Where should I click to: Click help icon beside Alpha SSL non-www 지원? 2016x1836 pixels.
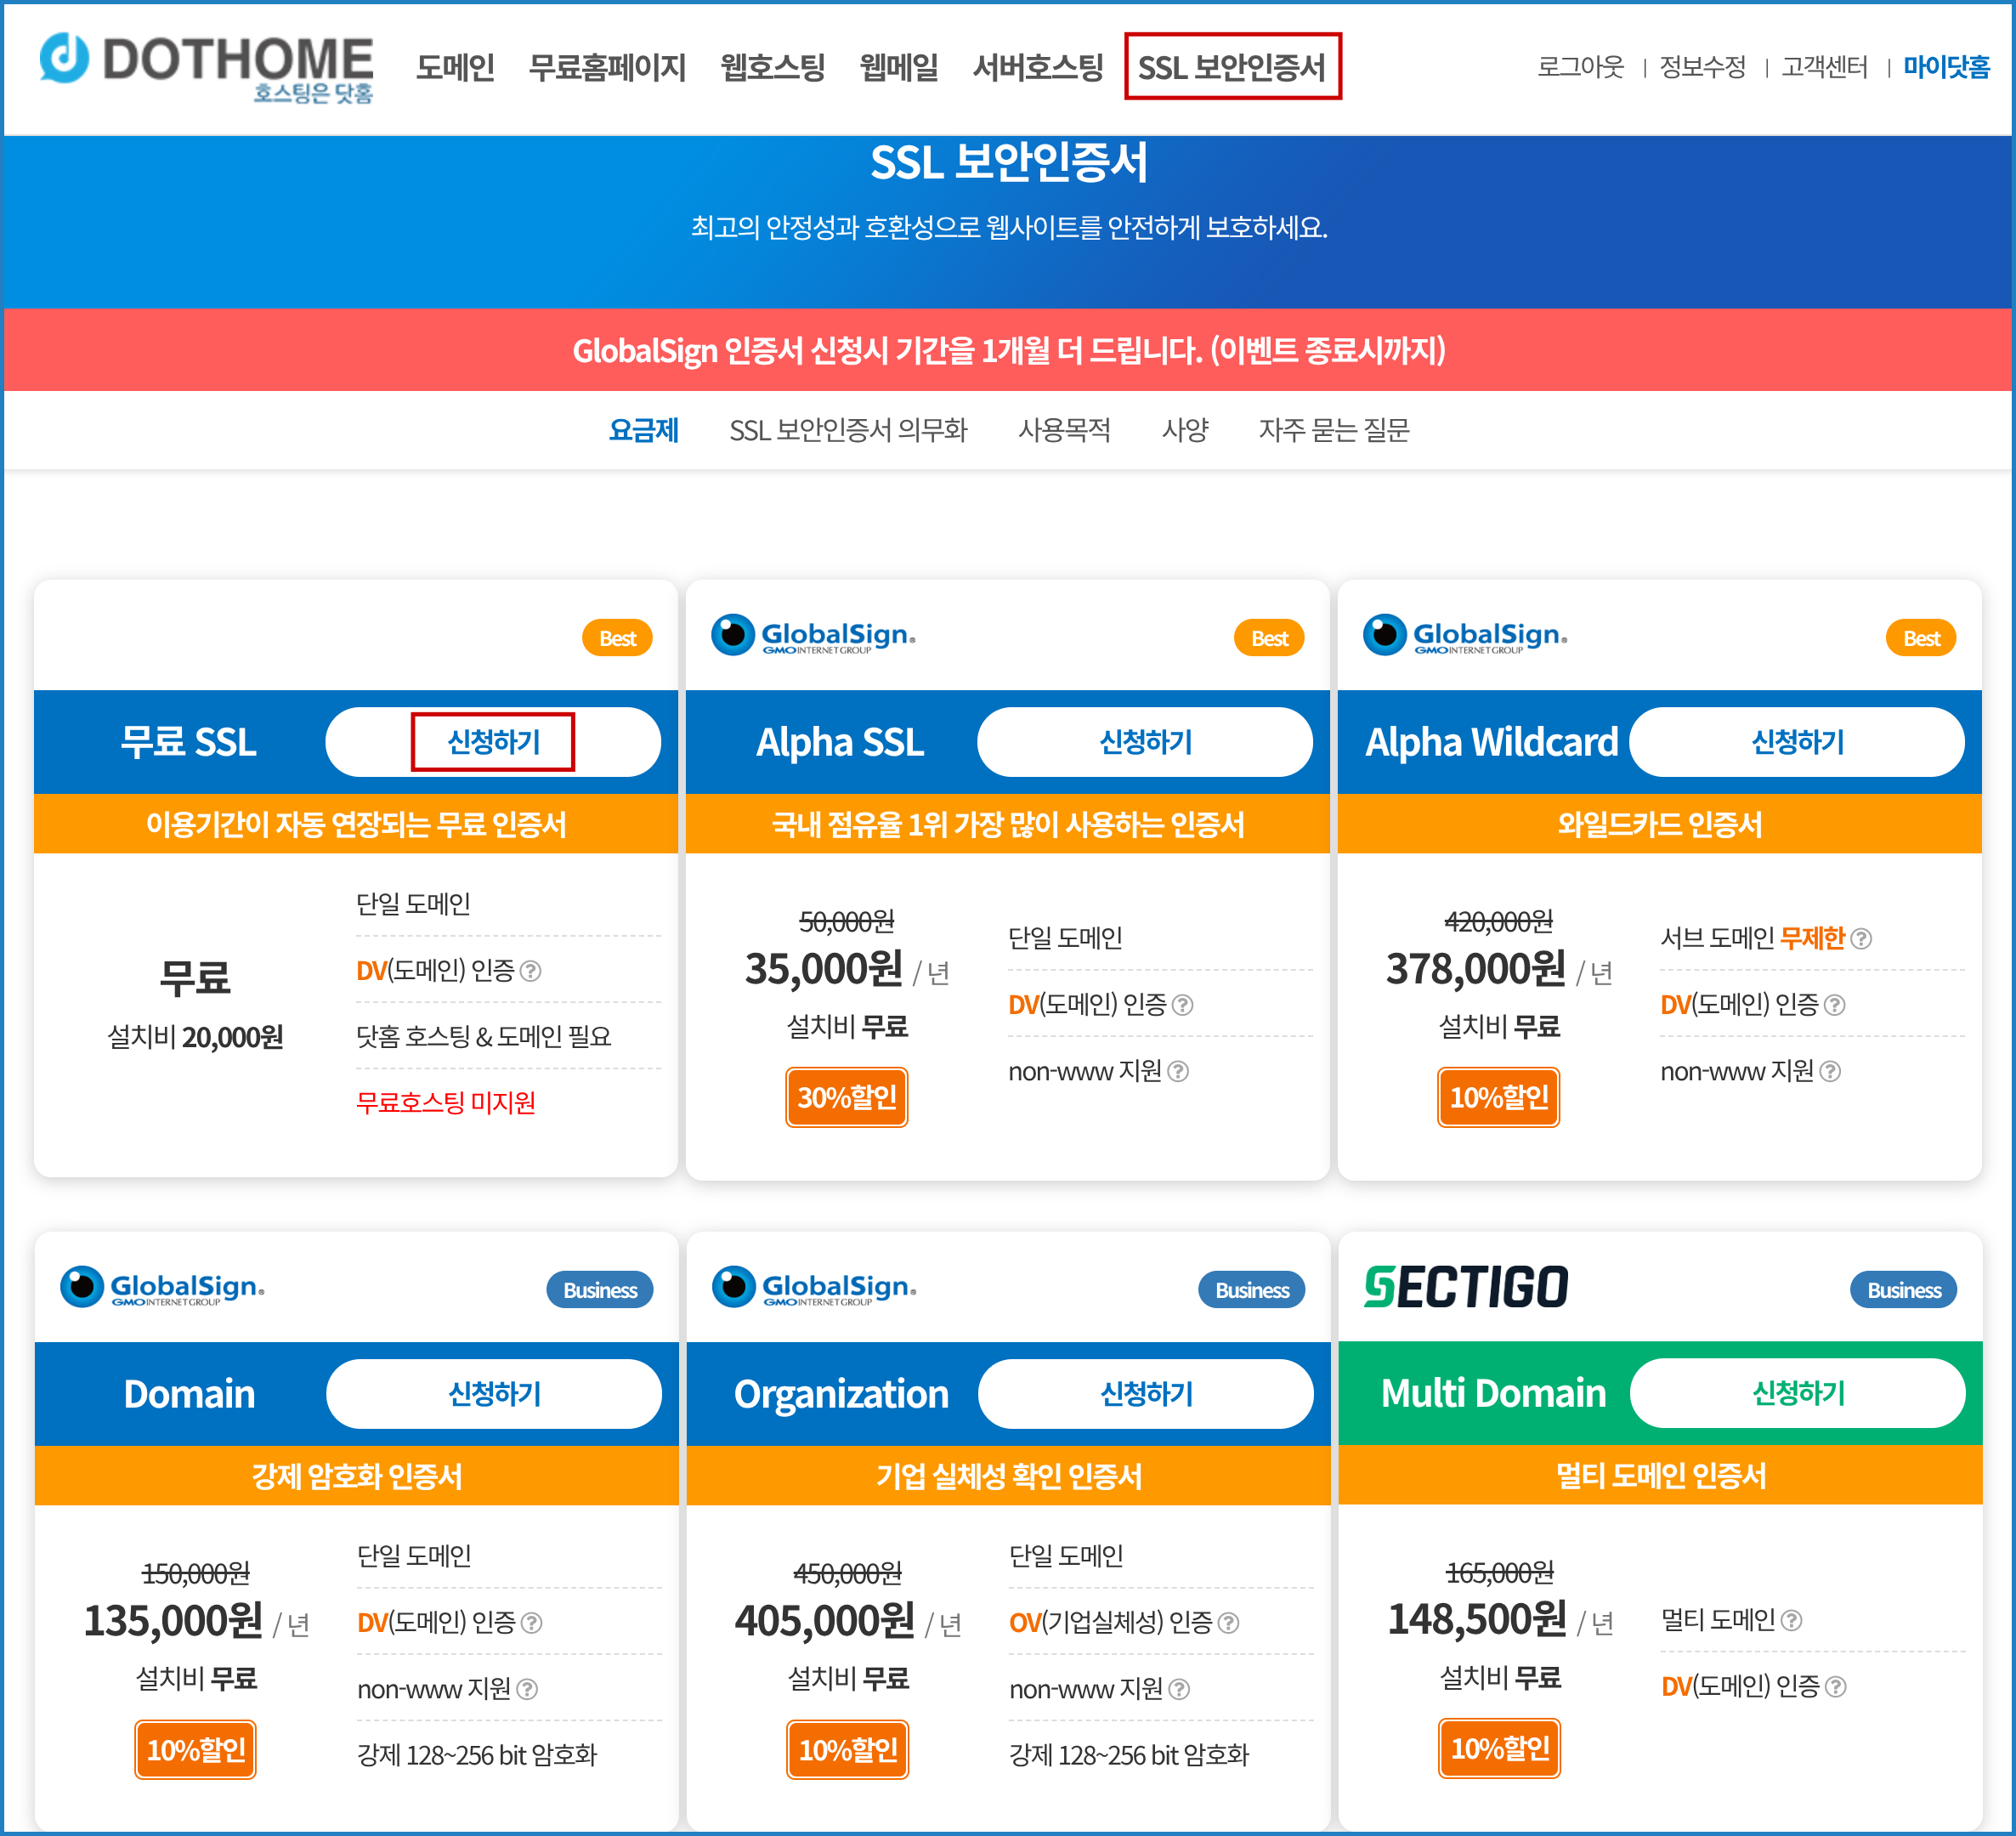[x=1179, y=1072]
